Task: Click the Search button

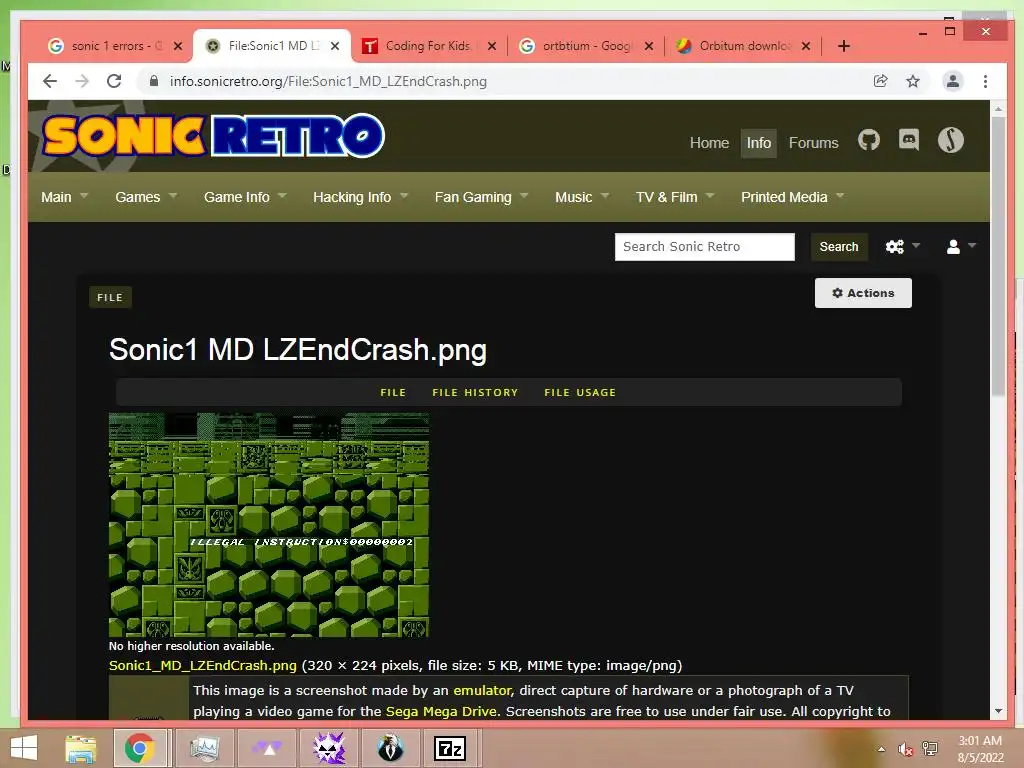Action: (x=839, y=247)
